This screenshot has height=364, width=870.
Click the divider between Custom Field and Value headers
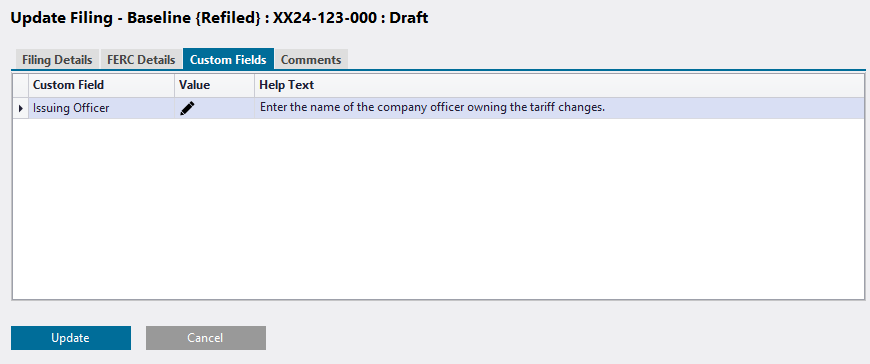(x=174, y=85)
